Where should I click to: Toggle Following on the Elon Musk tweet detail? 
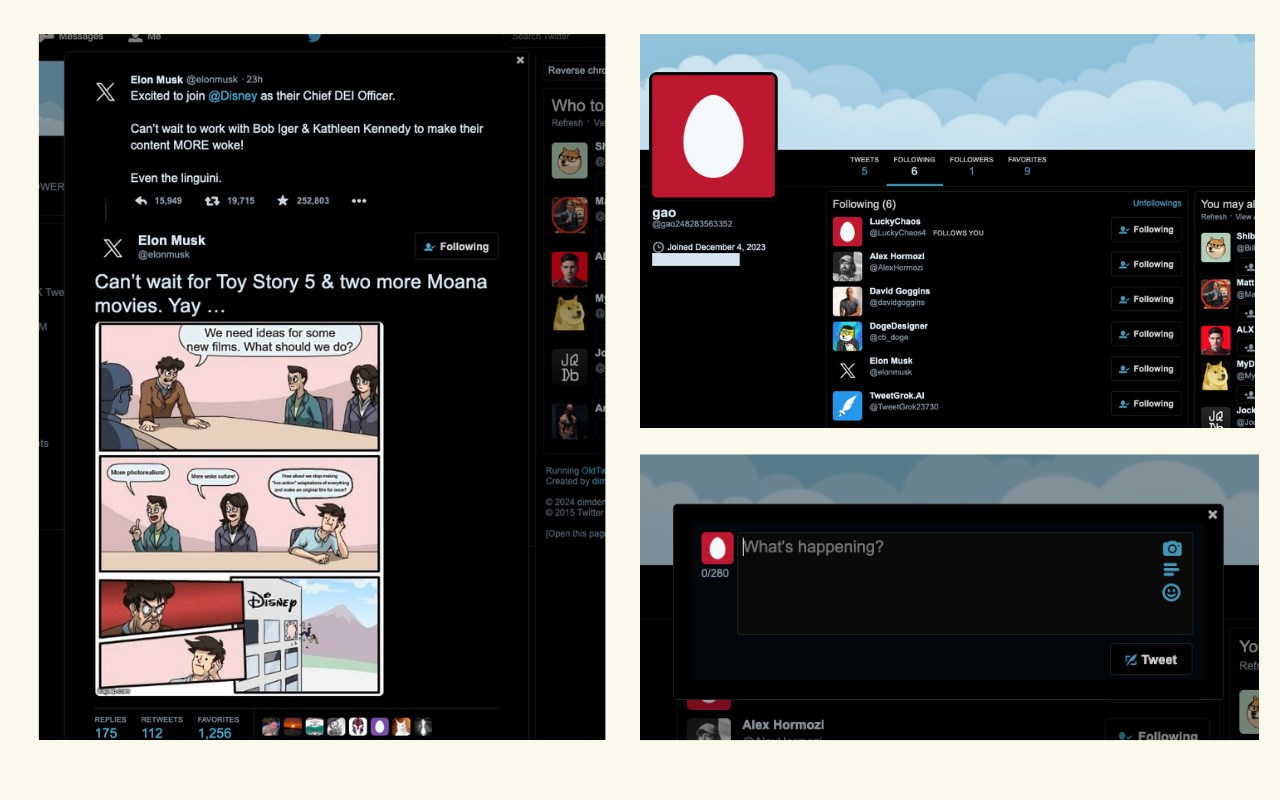pos(457,246)
